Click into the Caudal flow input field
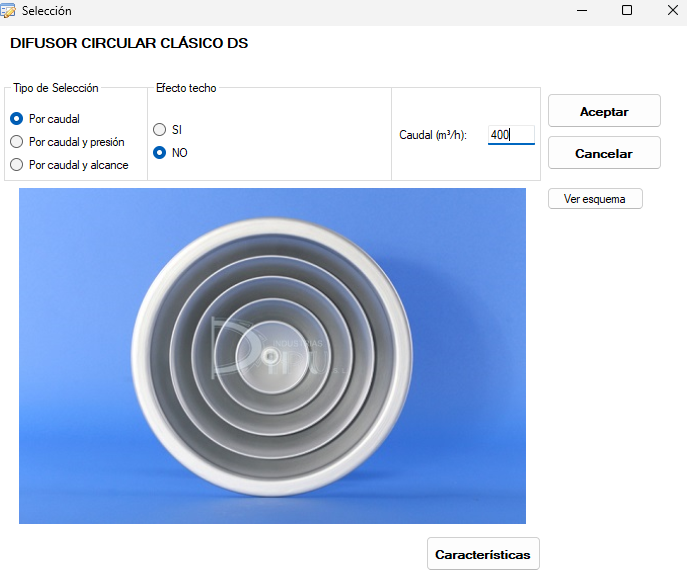Viewport: 687px width, 570px height. pyautogui.click(x=511, y=135)
